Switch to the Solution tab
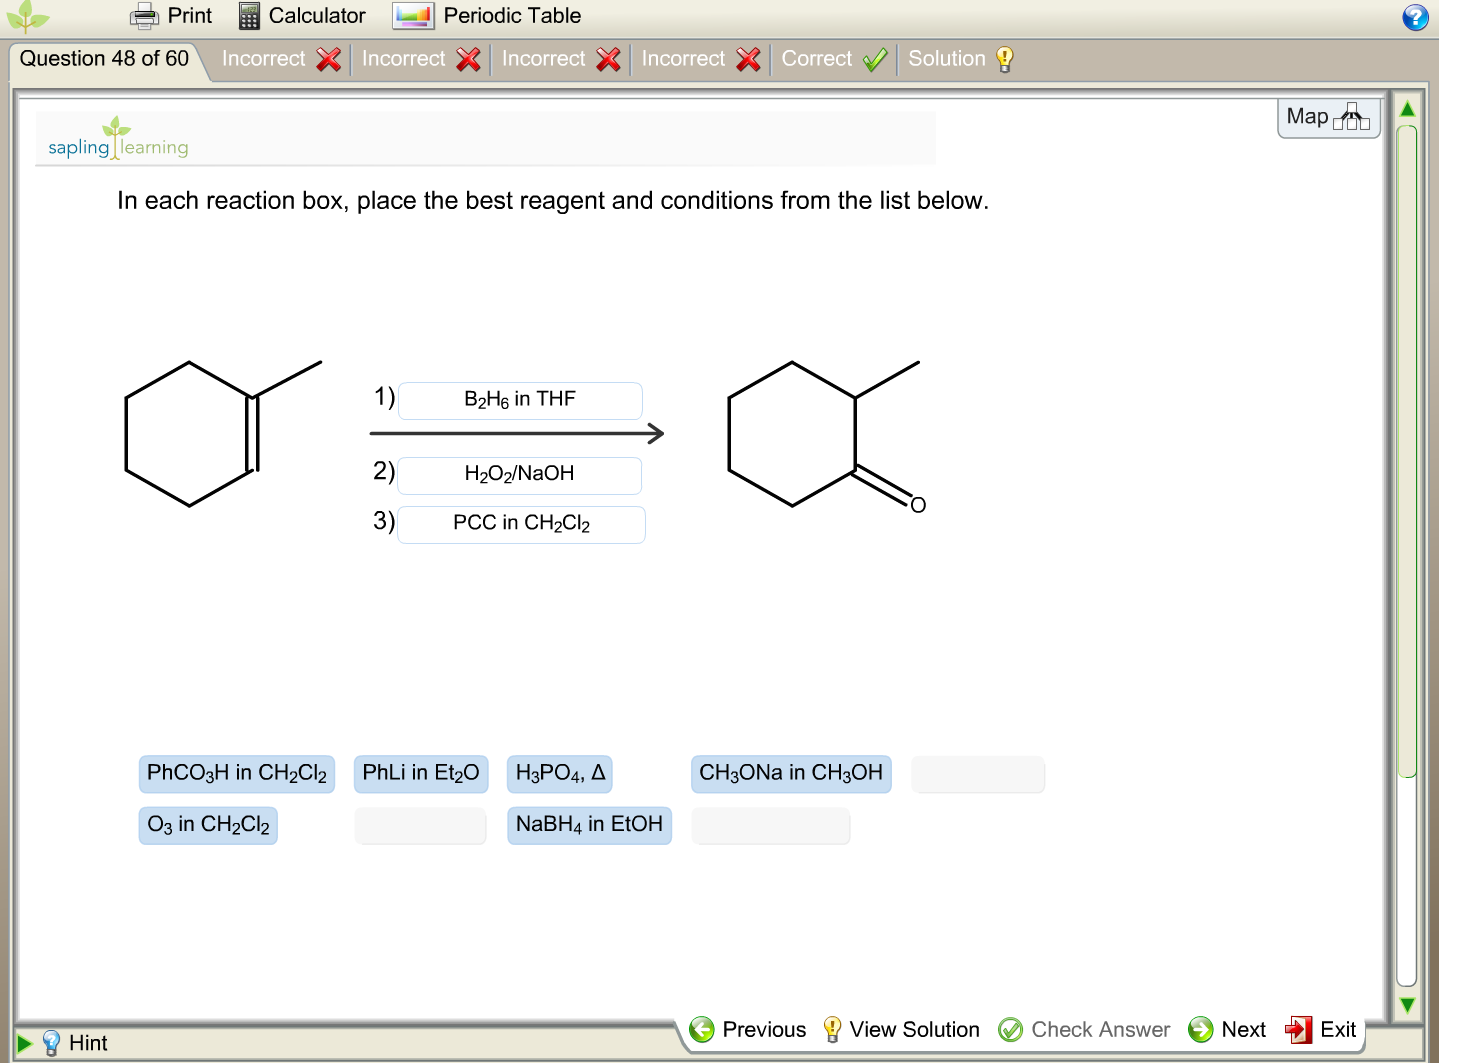The height and width of the screenshot is (1063, 1470). tap(946, 59)
